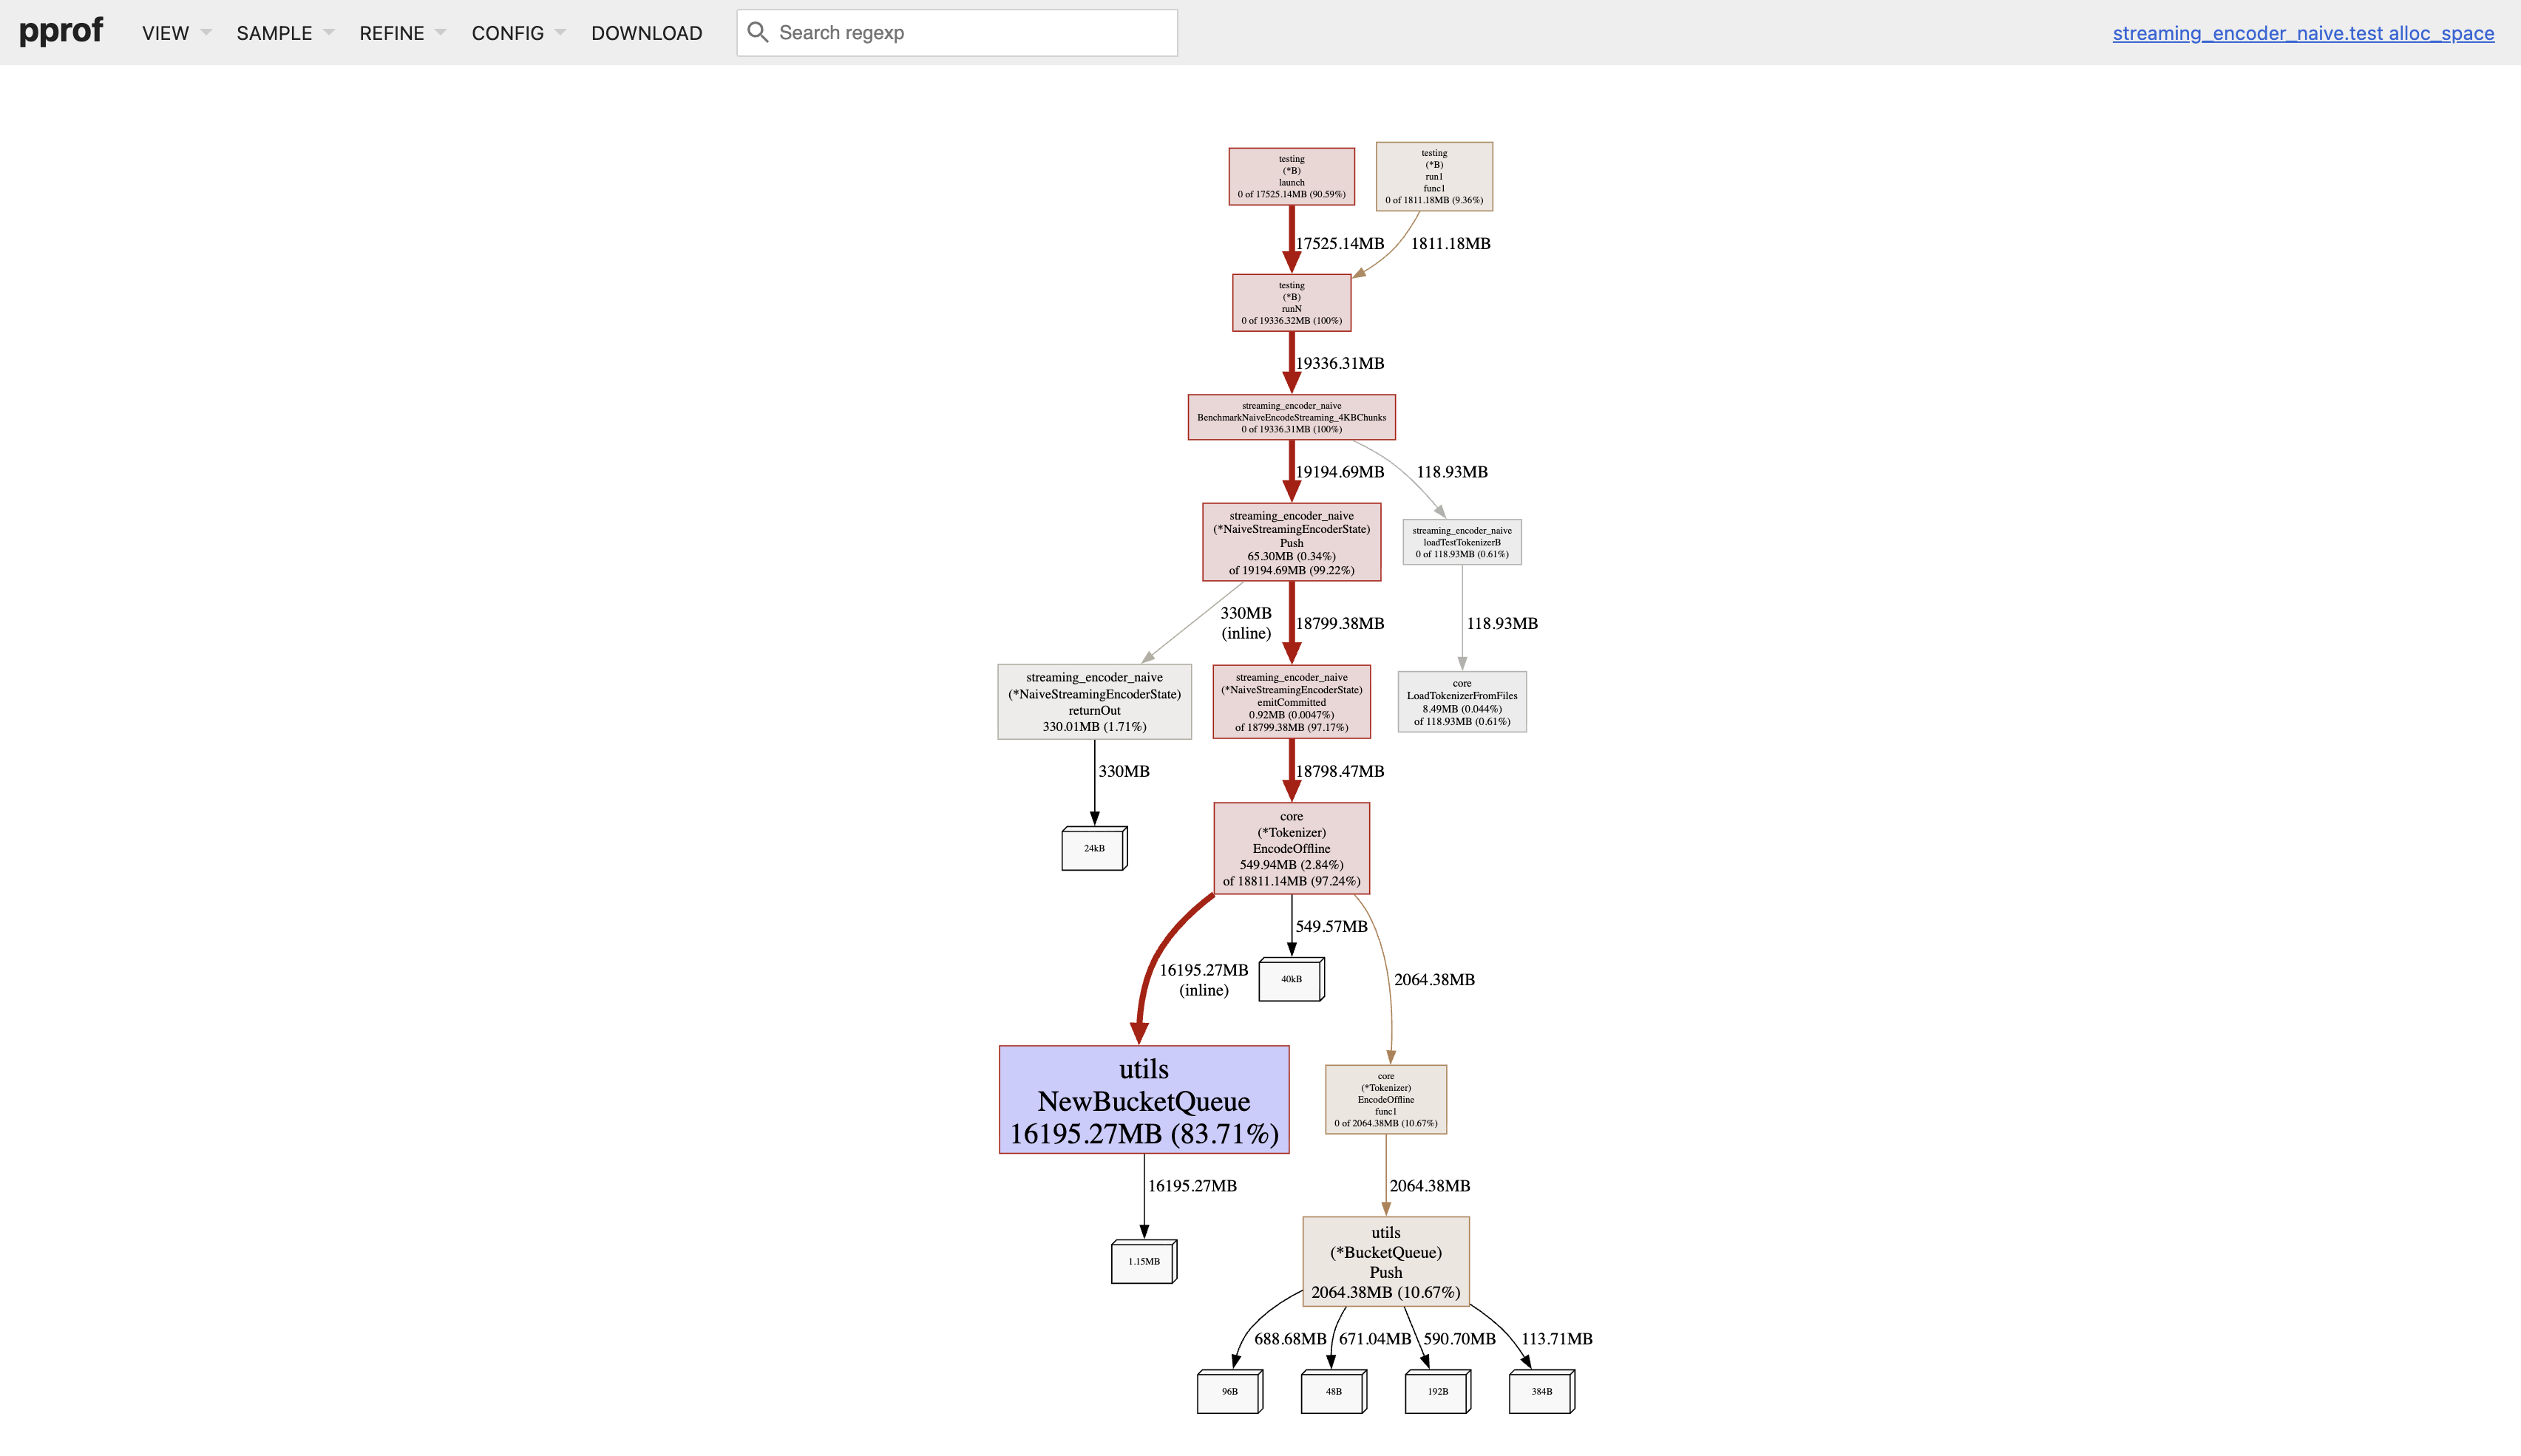Select the utils BucketQueue Push node
The width and height of the screenshot is (2521, 1456).
[x=1385, y=1261]
